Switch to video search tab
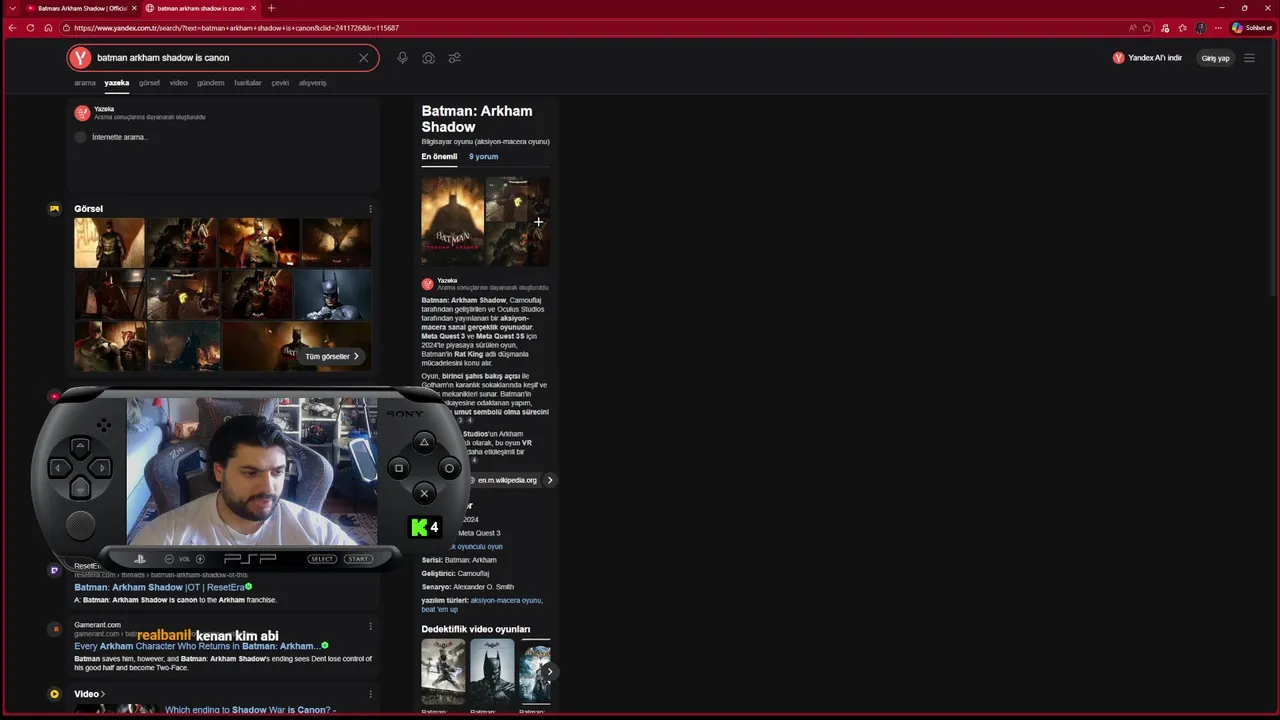The height and width of the screenshot is (720, 1280). click(x=178, y=83)
